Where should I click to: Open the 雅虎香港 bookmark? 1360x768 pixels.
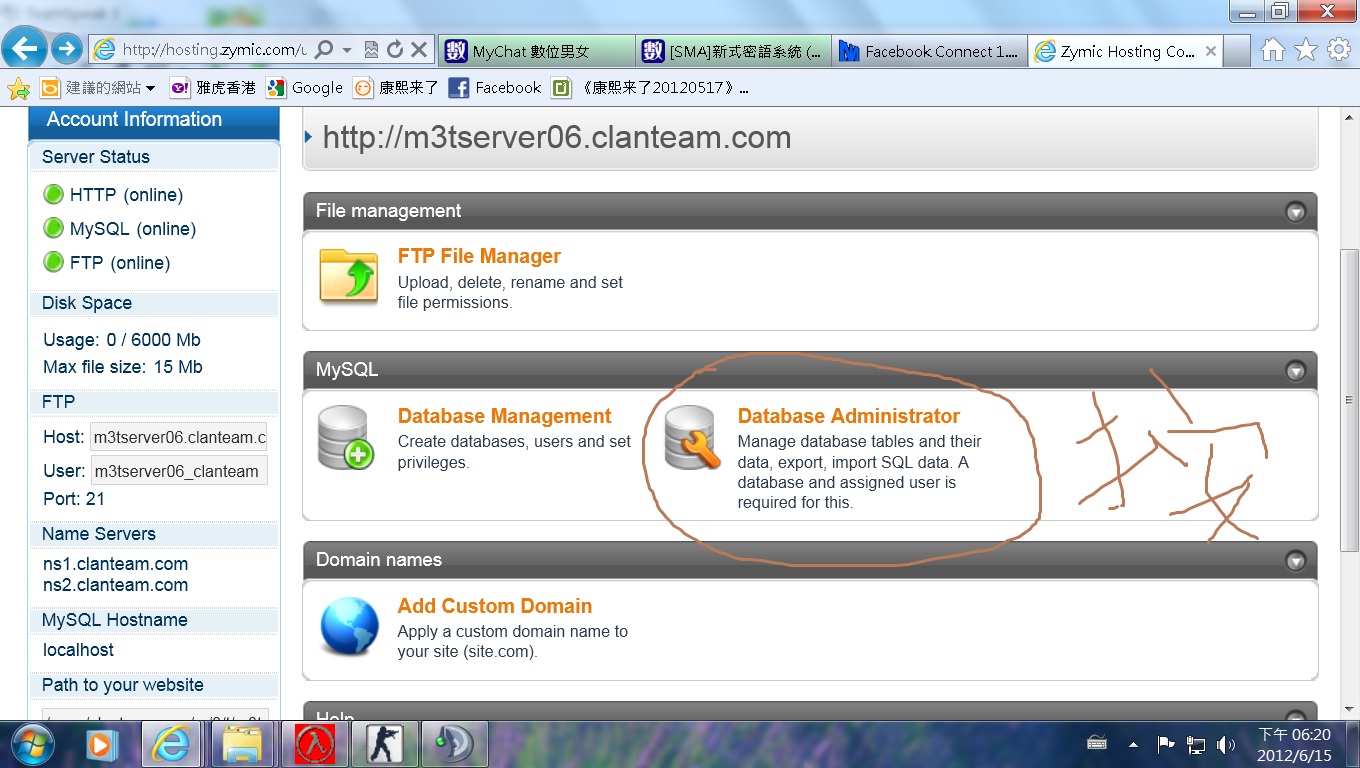(x=213, y=88)
